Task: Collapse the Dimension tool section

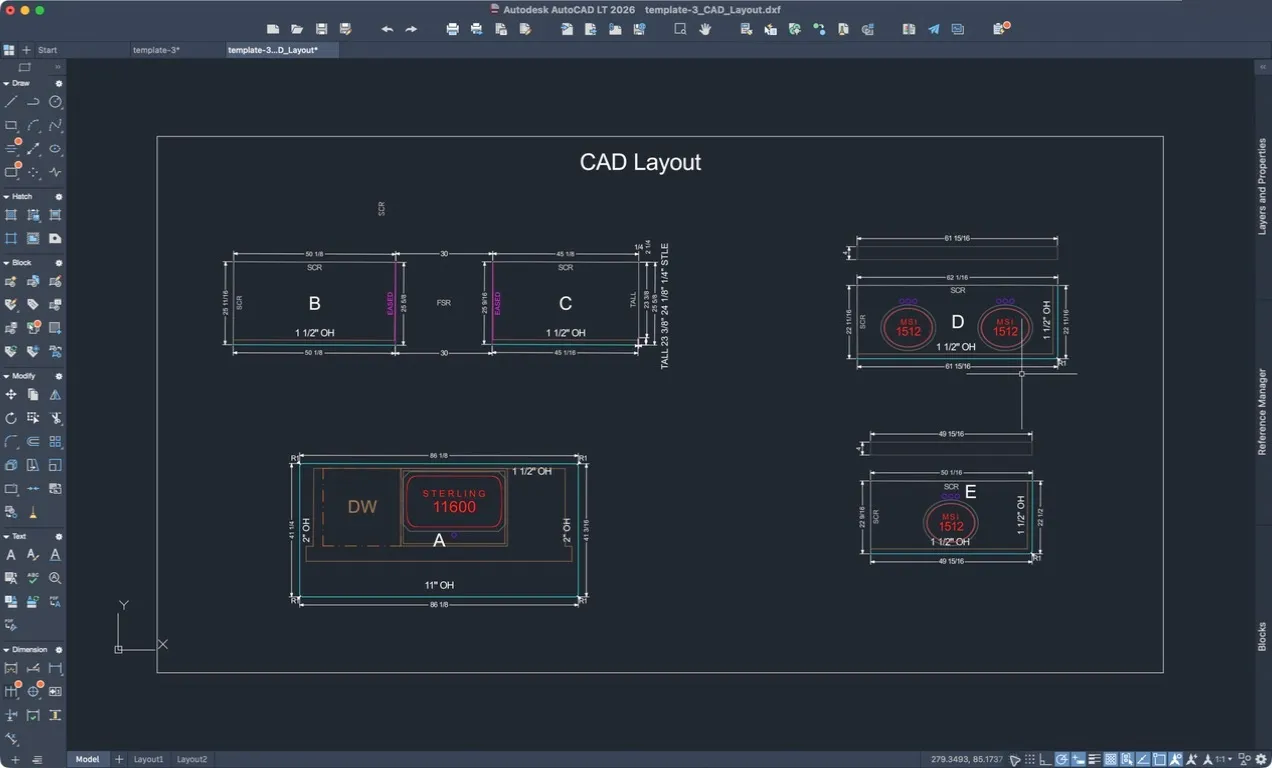Action: (6, 650)
